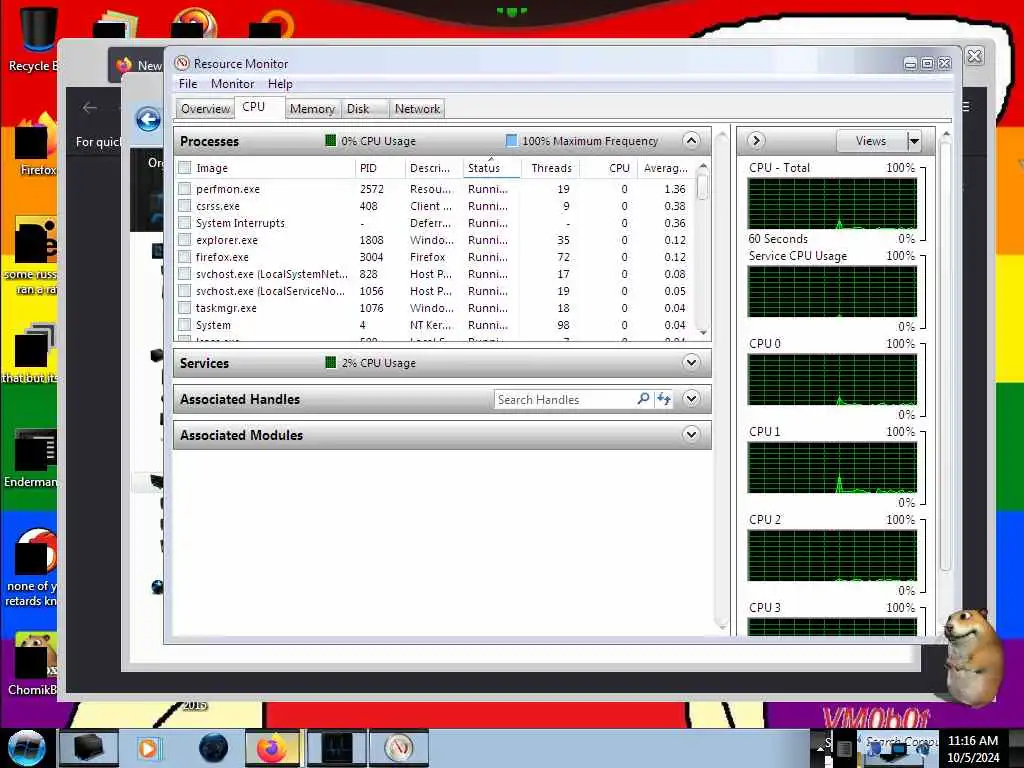1024x768 pixels.
Task: Open the Views dropdown arrow
Action: (x=914, y=140)
